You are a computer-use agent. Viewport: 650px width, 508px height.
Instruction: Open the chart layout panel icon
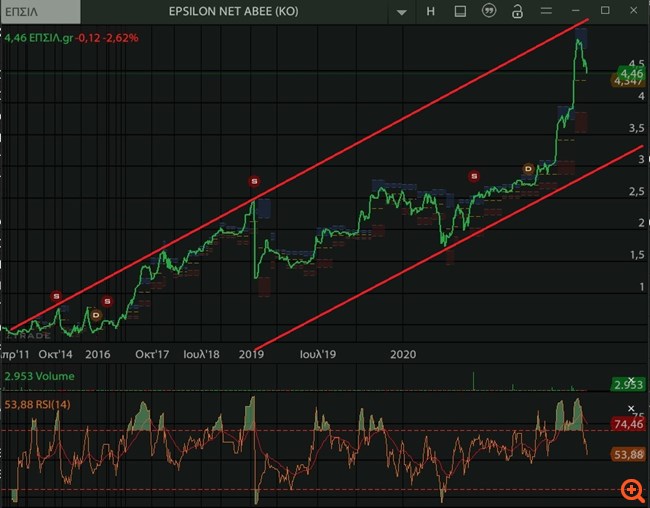tap(460, 12)
